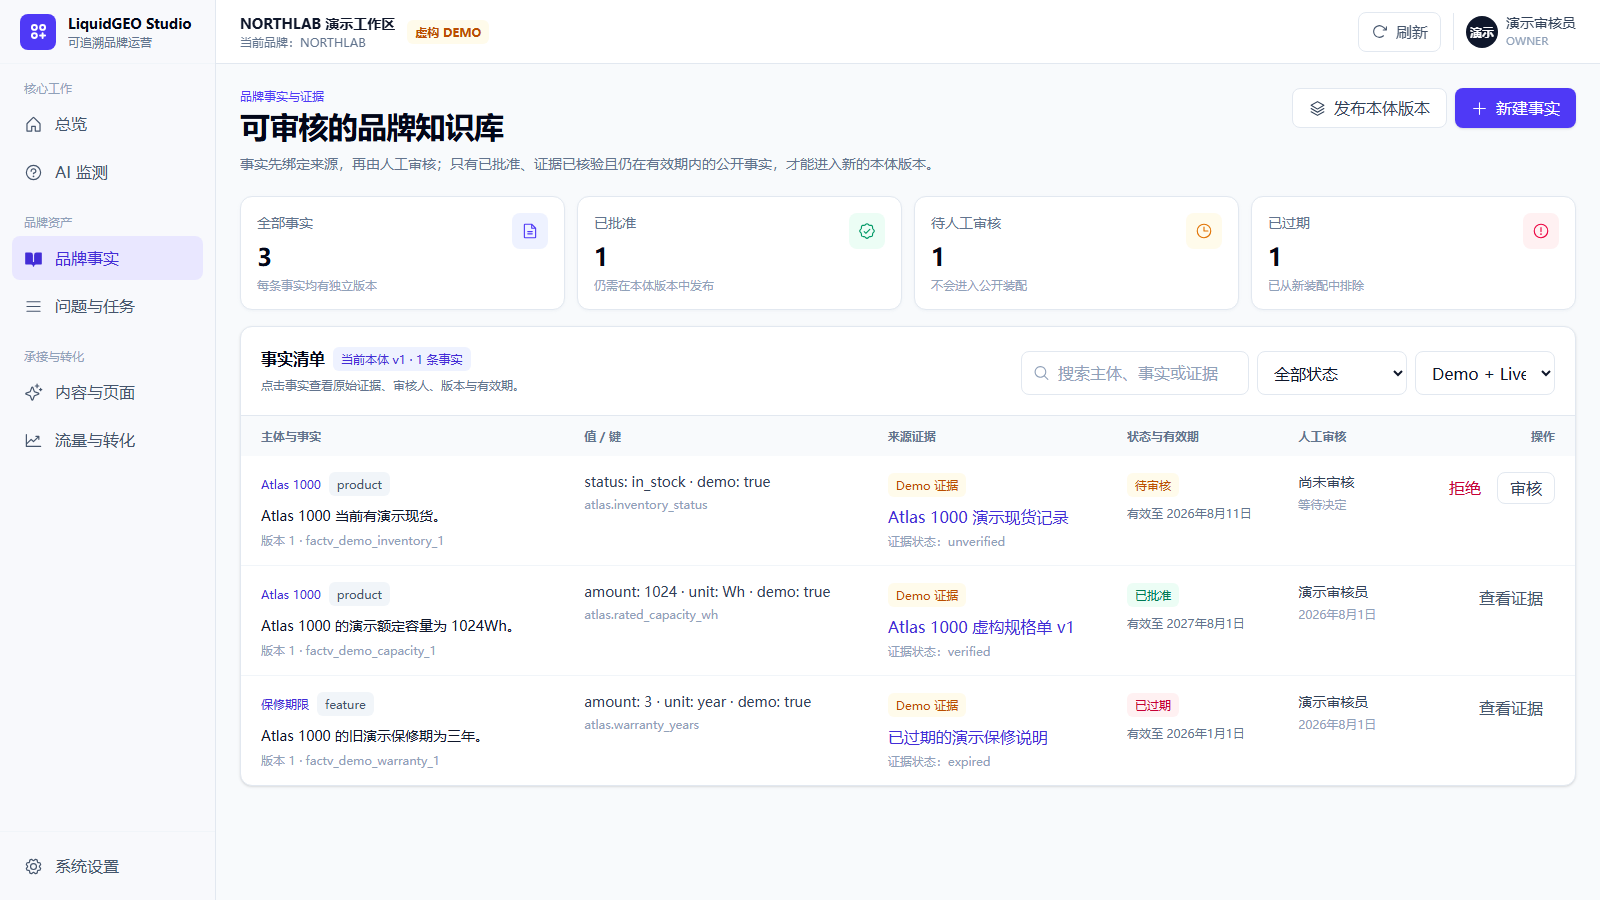This screenshot has height=900, width=1600.
Task: Click the verified check icon in 已批准 card
Action: tap(867, 231)
